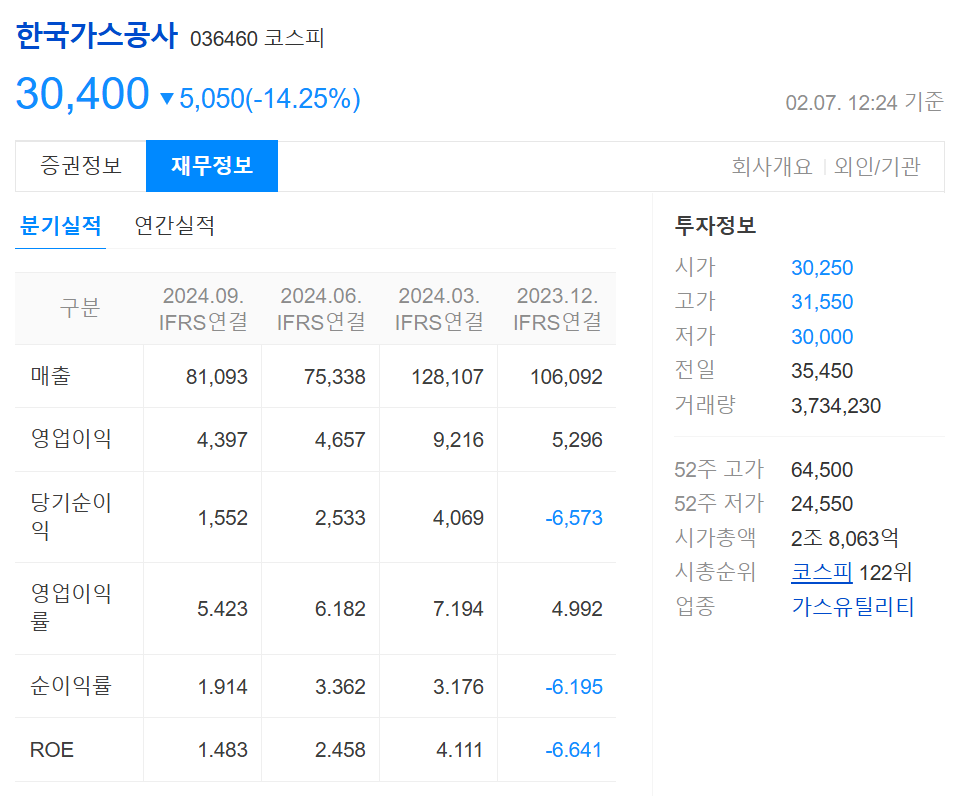Viewport: 964px width, 796px height.
Task: Click the negative net income value -6,573
Action: (x=574, y=518)
